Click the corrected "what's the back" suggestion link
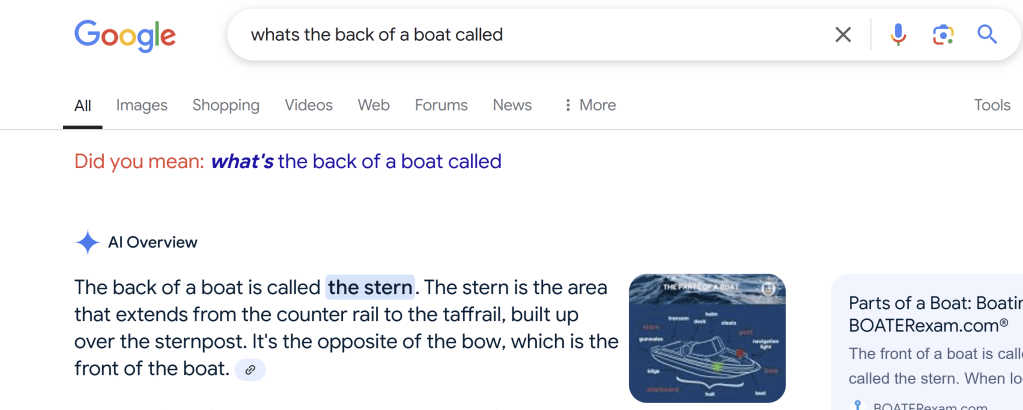Screen dimensions: 1023x410 (355, 161)
